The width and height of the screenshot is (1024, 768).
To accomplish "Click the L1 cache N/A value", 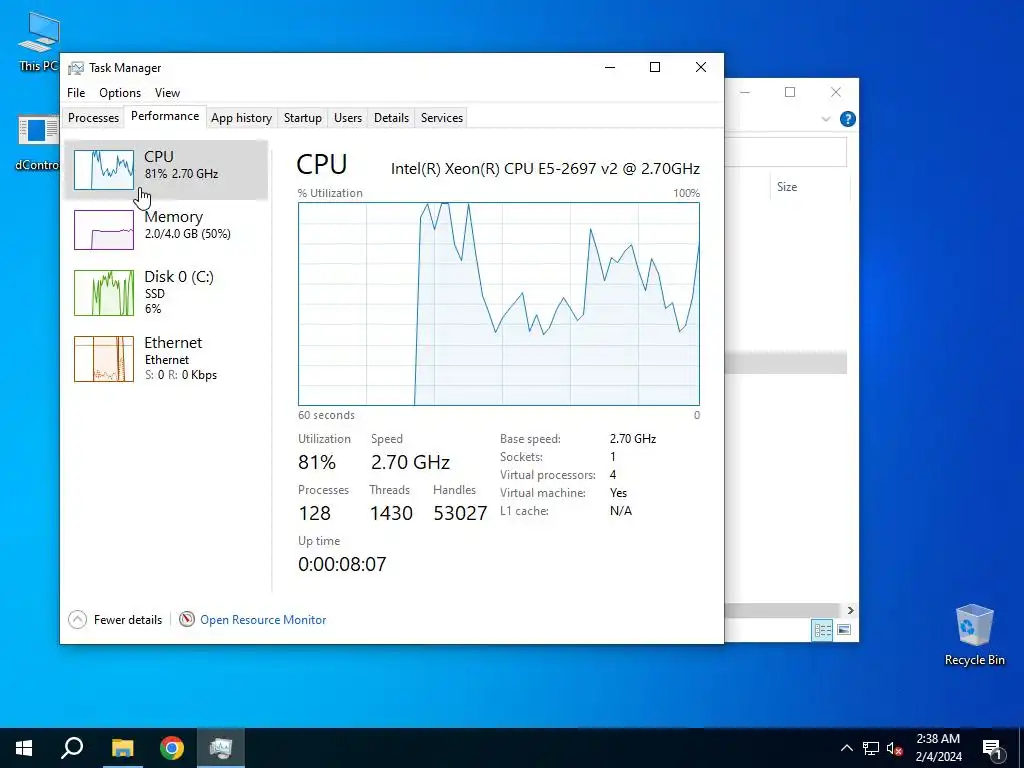I will pyautogui.click(x=620, y=511).
